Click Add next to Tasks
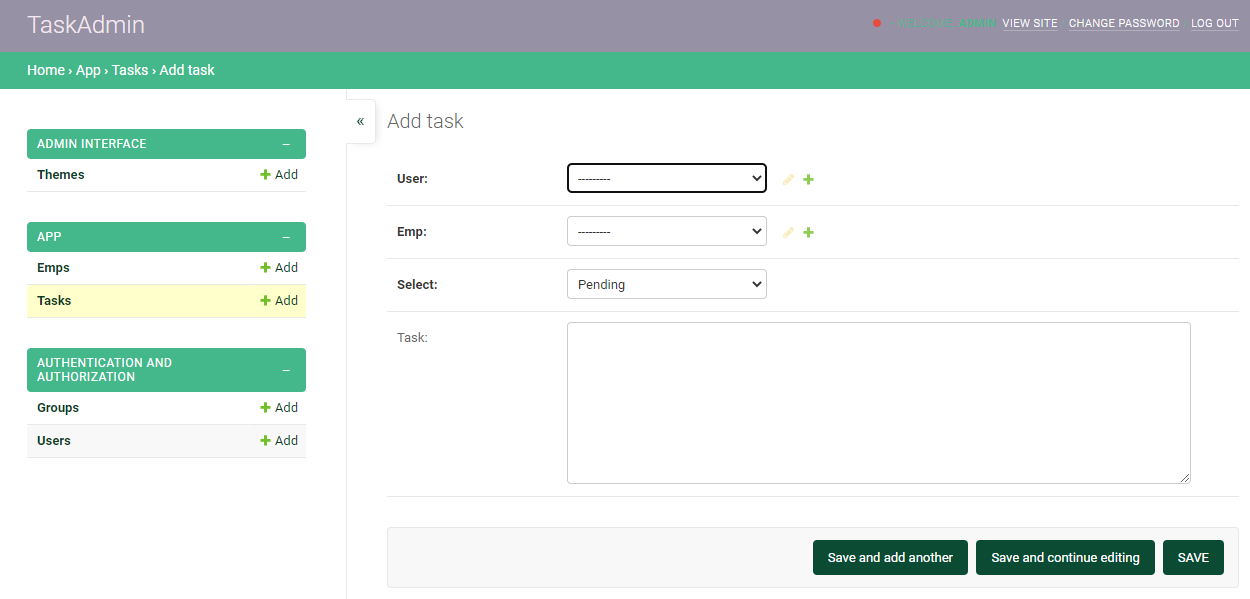 coord(279,301)
